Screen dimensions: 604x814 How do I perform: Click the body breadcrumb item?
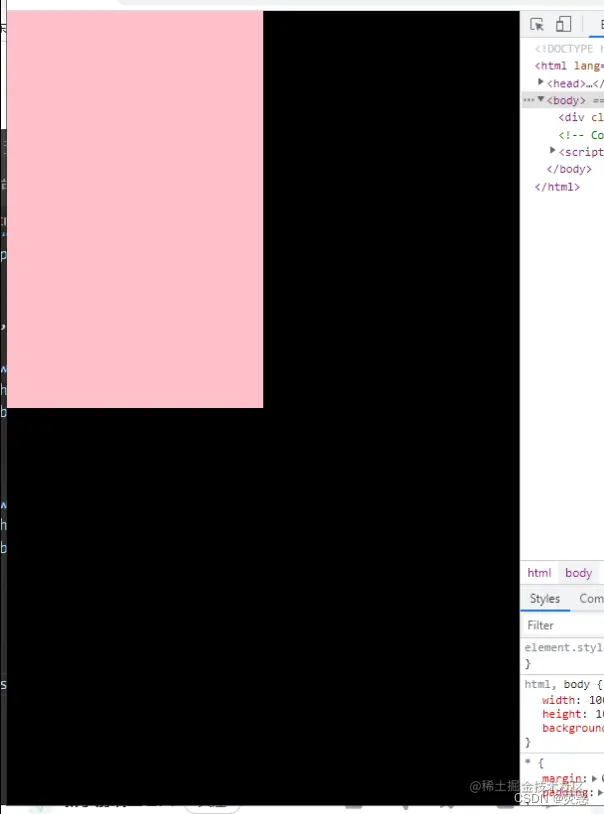579,573
